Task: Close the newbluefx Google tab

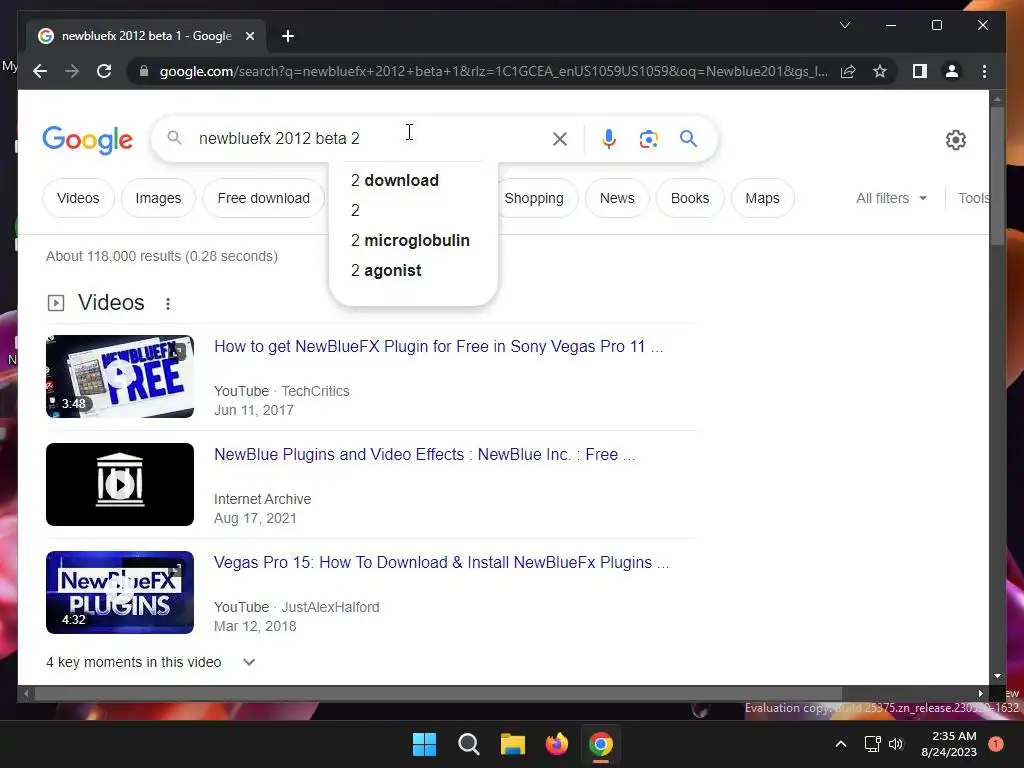Action: tap(249, 36)
